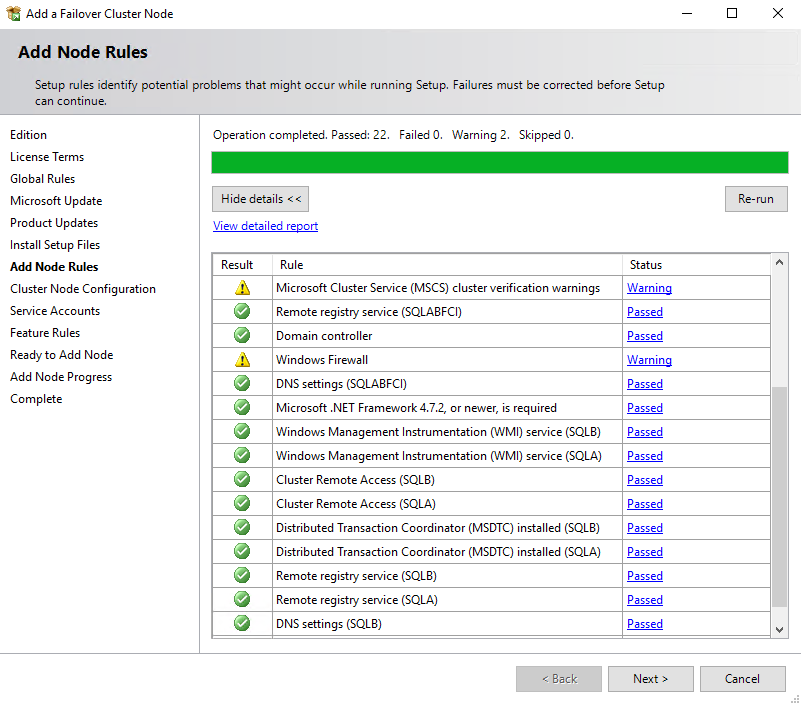
Task: Click the check icon for Remote registry service (SQLB)
Action: coord(242,575)
